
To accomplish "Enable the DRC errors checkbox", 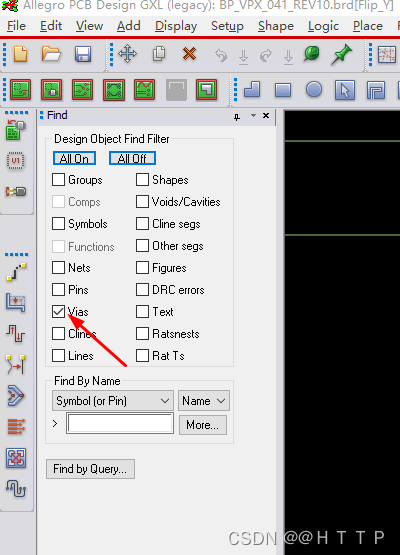I will click(142, 290).
